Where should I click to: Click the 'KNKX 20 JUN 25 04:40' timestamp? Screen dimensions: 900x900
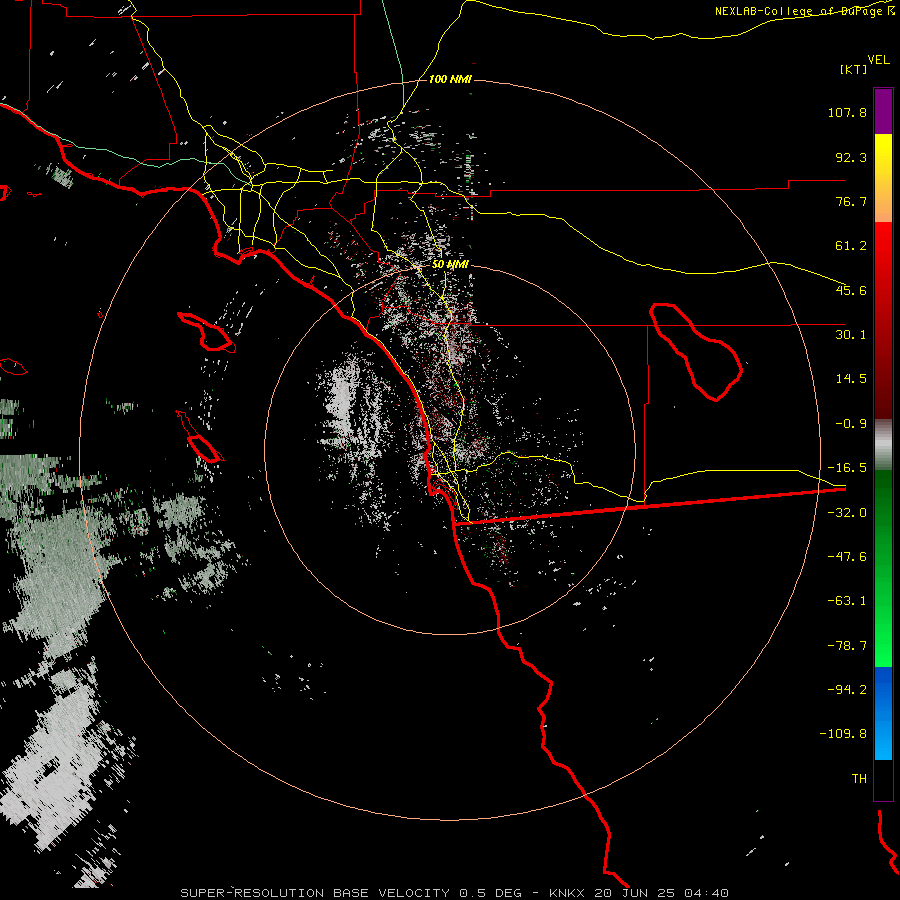(x=639, y=893)
